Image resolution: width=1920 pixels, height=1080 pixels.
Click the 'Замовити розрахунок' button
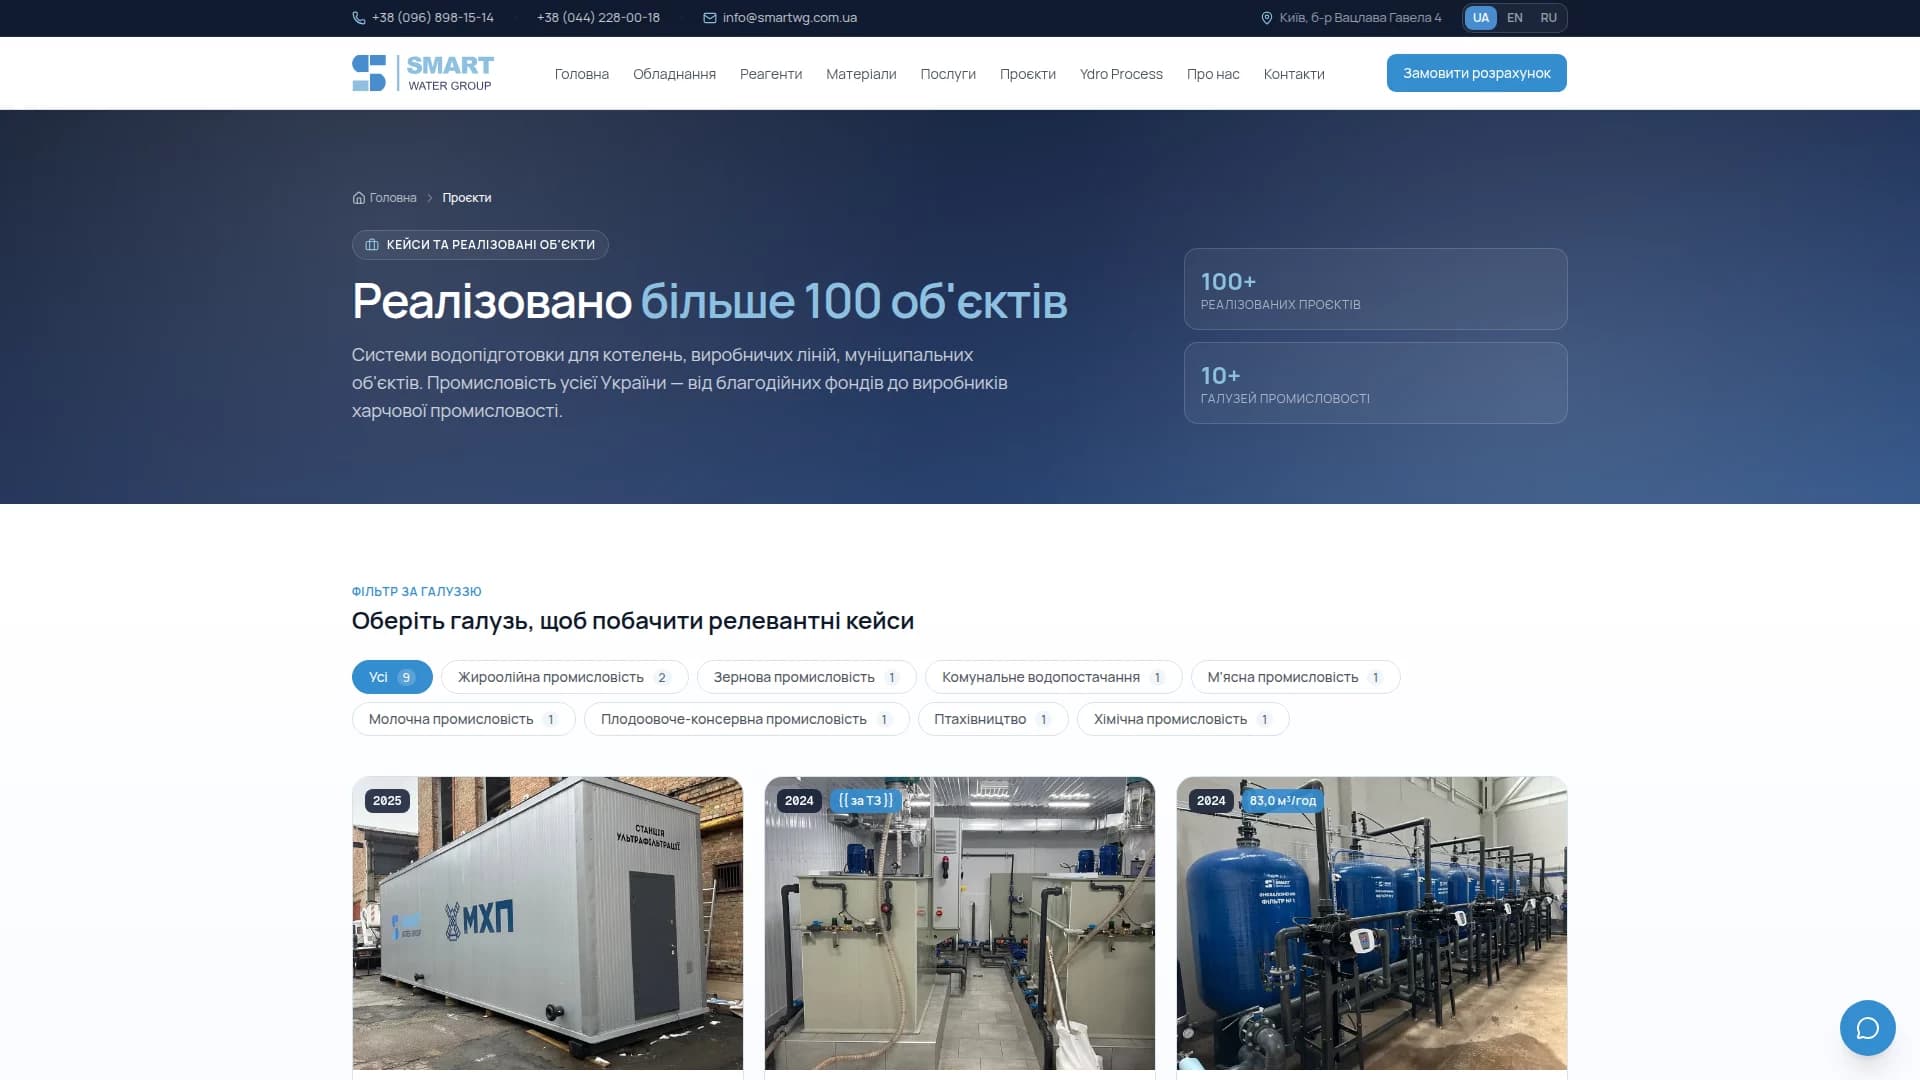[x=1476, y=73]
